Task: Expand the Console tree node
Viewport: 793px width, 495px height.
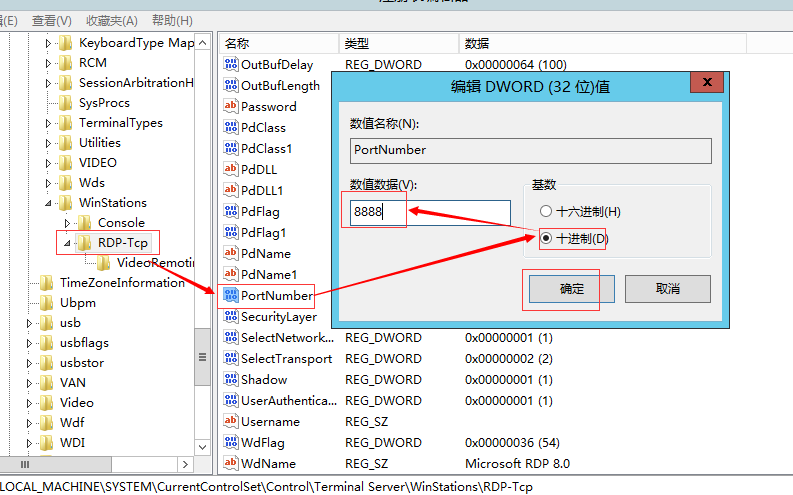Action: 67,223
